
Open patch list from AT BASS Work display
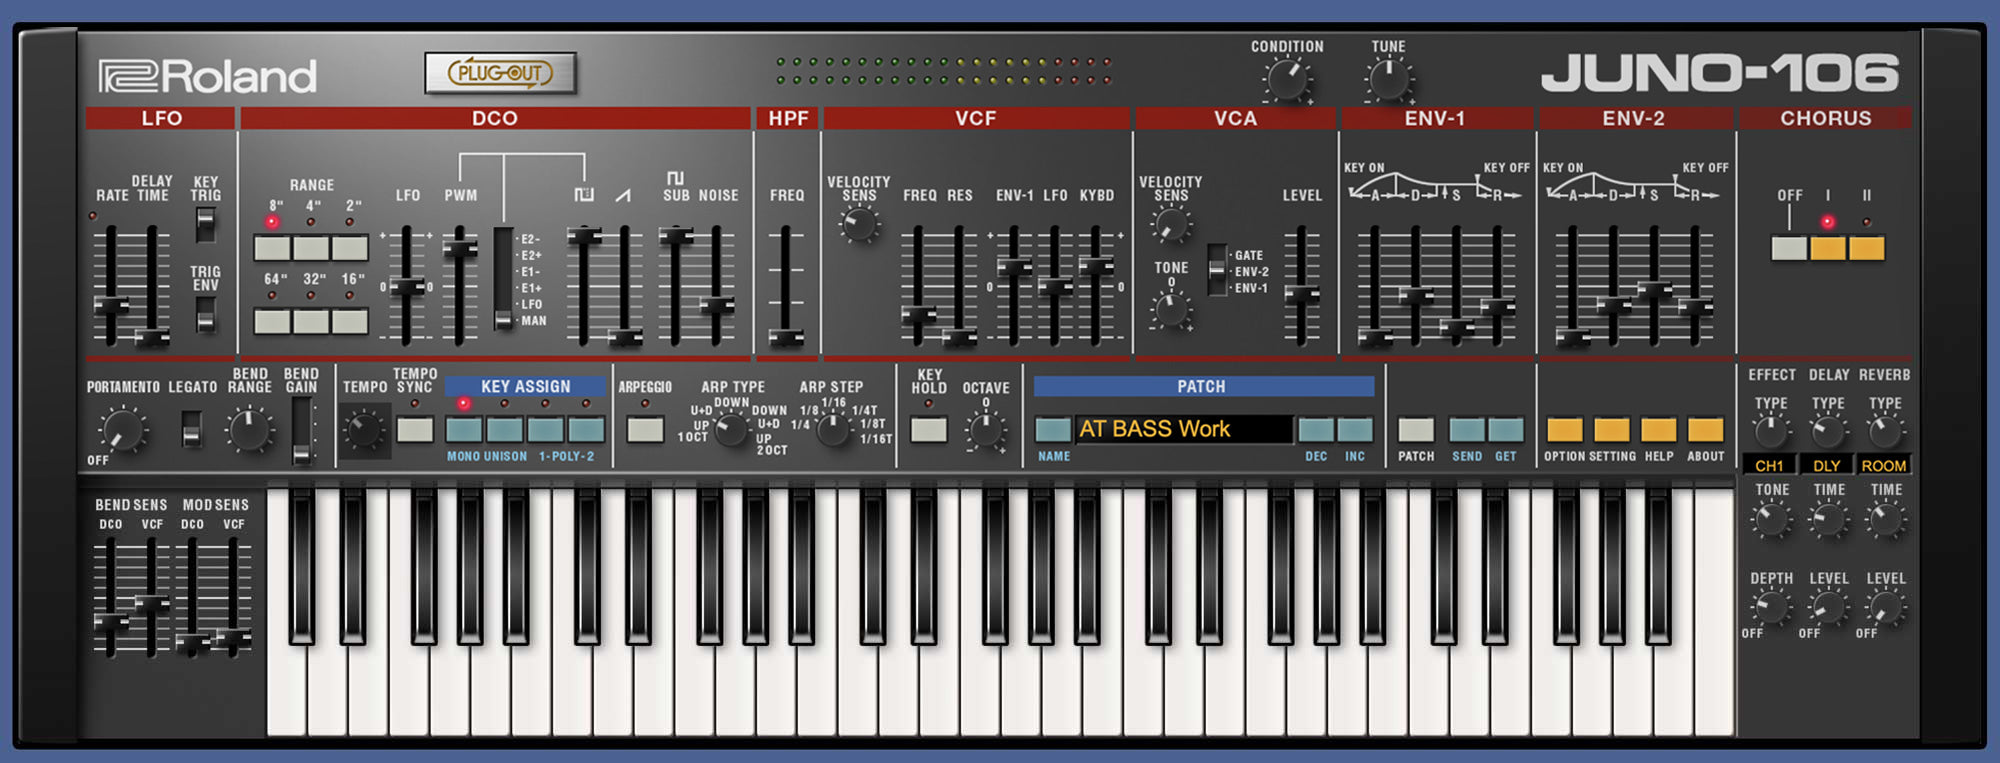[x=1182, y=429]
